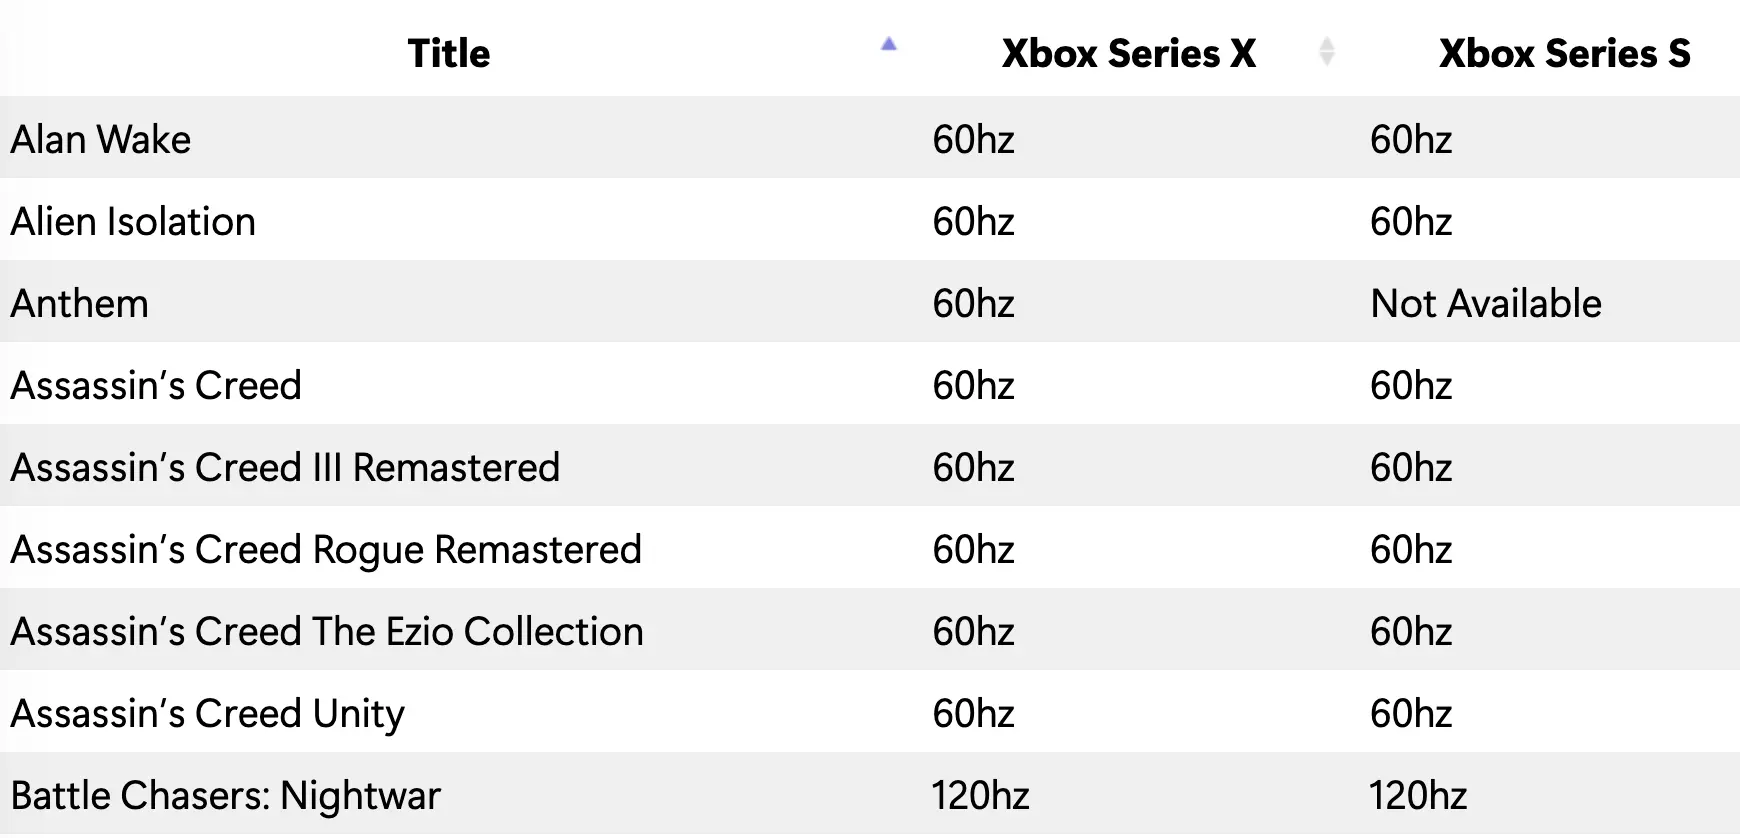Click Not Available in the Anthem row
1740x838 pixels.
coord(1485,304)
